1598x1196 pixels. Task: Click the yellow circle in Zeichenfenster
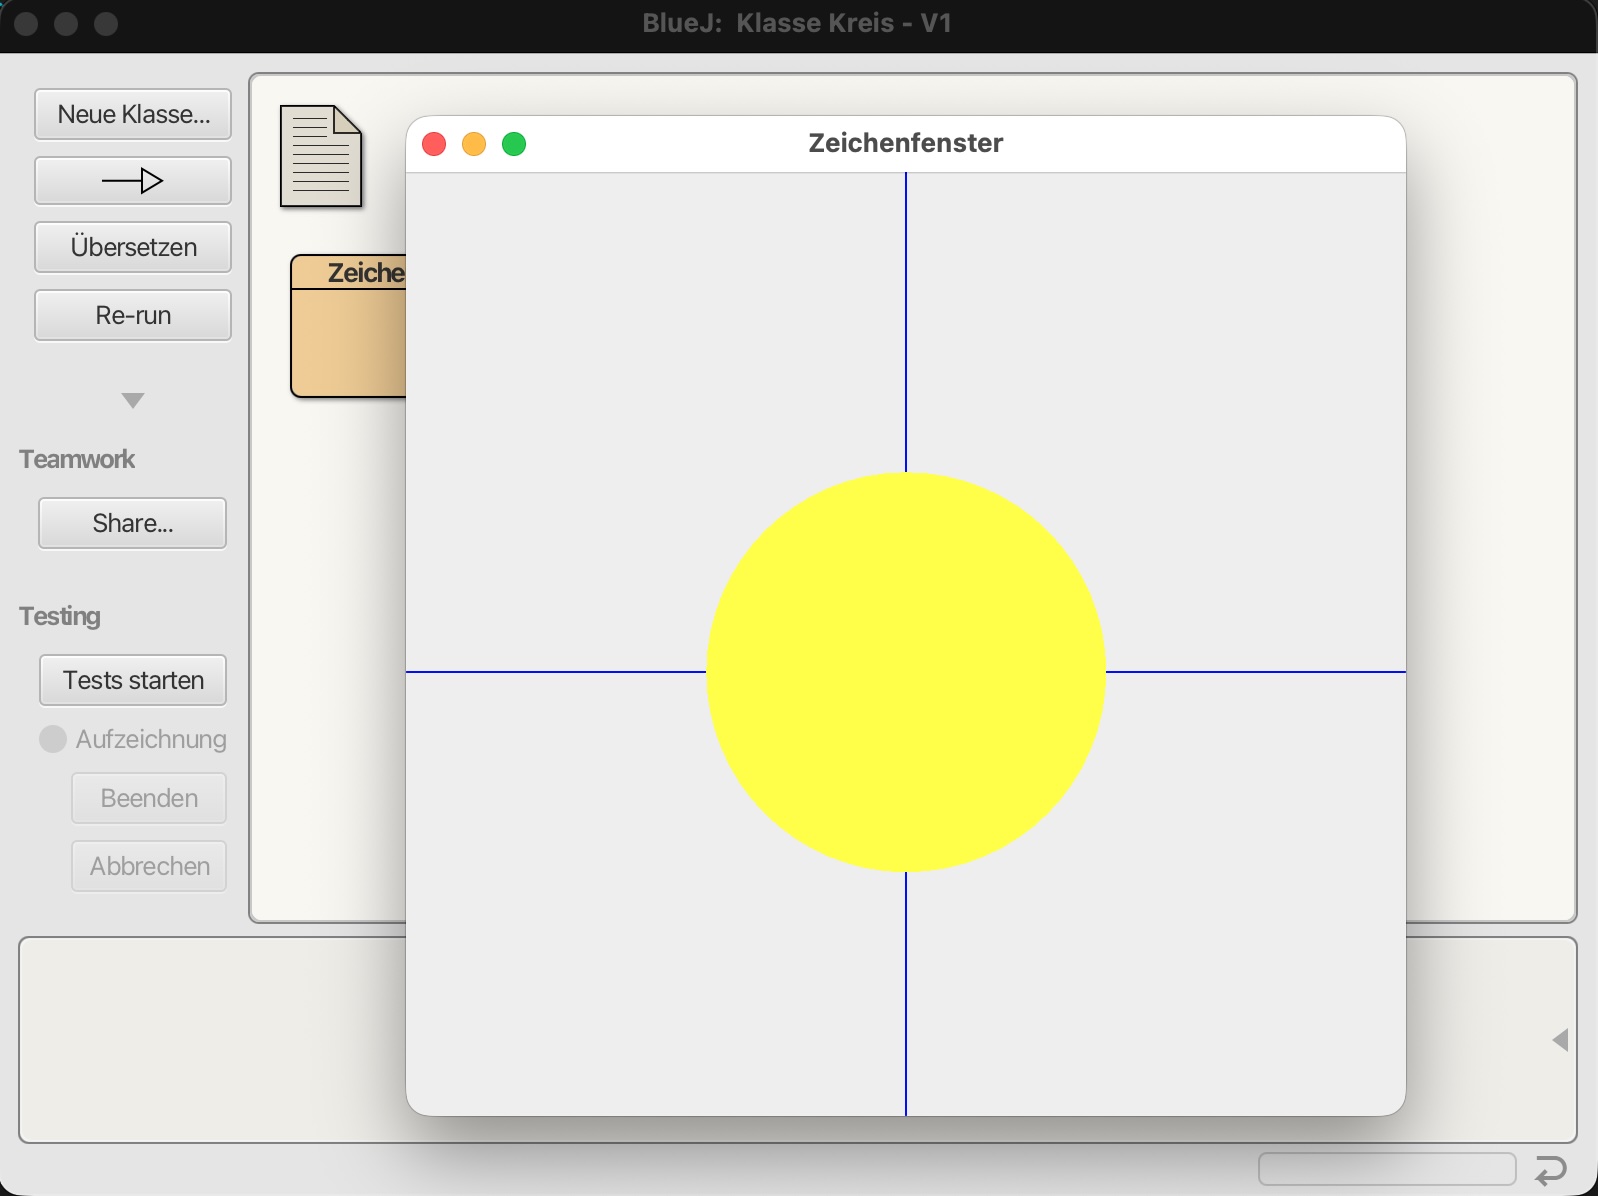(906, 672)
